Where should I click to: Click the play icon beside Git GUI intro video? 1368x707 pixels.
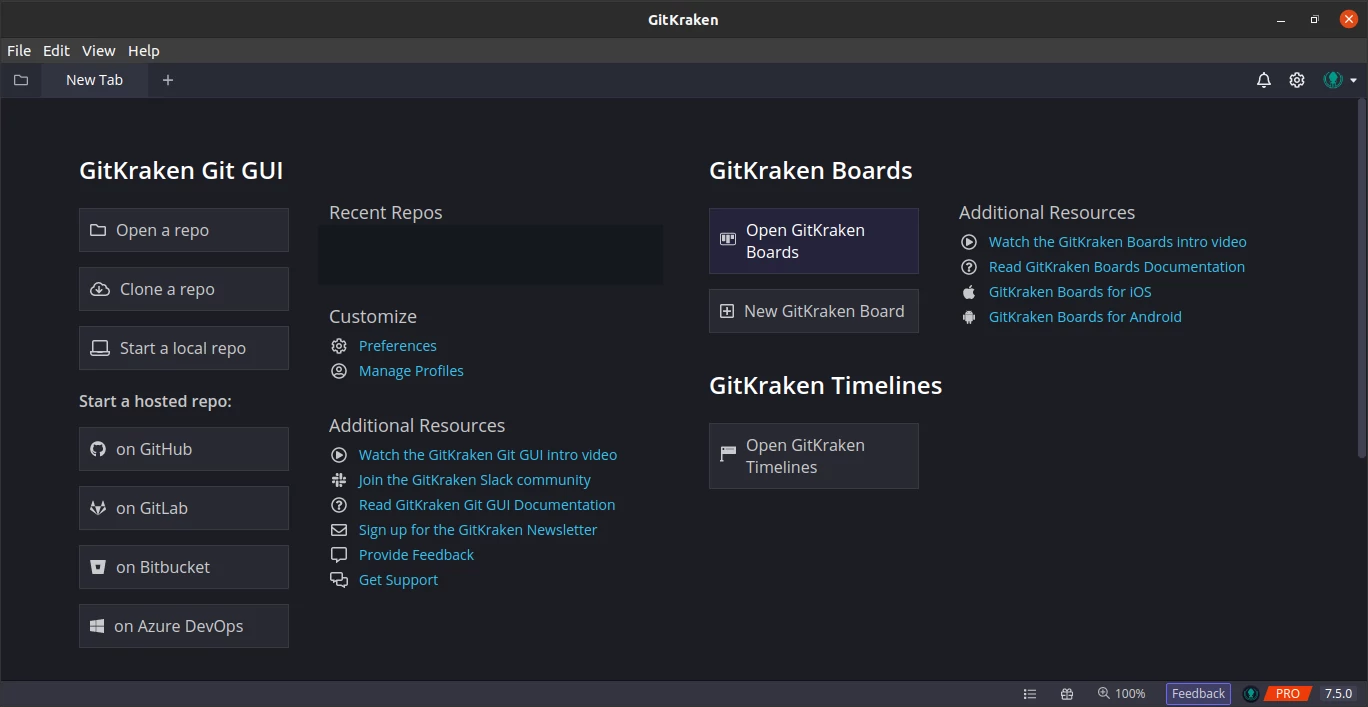point(339,455)
